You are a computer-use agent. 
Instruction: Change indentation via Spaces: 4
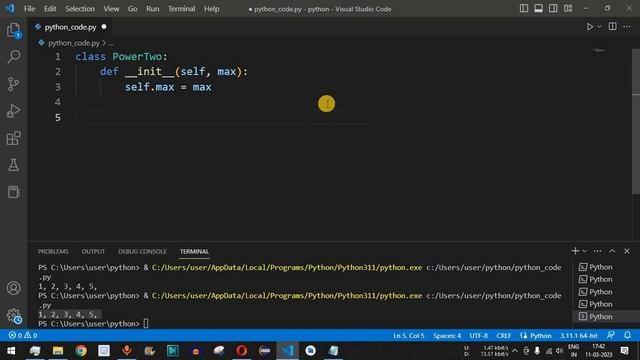pyautogui.click(x=447, y=336)
